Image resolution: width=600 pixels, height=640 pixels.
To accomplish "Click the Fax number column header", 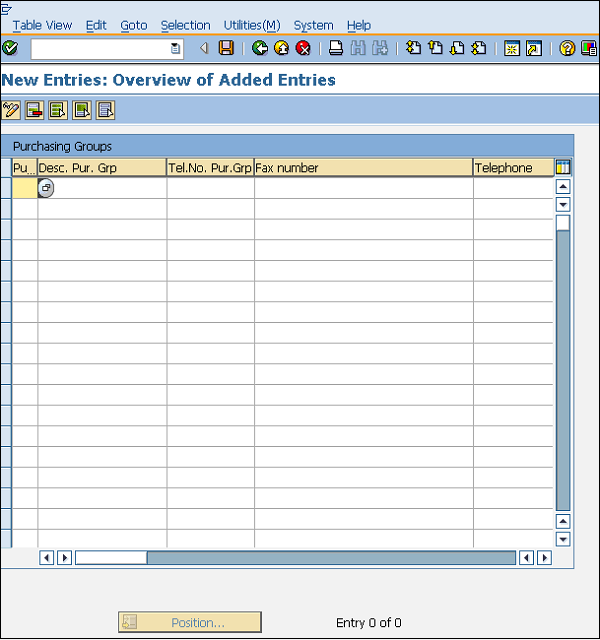I will pos(363,168).
